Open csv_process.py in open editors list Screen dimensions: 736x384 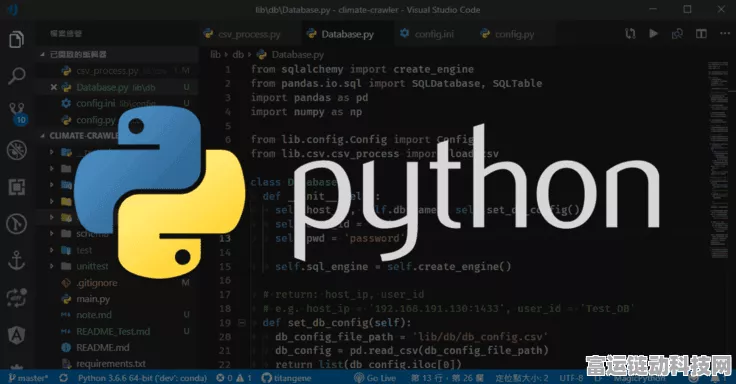coord(117,71)
